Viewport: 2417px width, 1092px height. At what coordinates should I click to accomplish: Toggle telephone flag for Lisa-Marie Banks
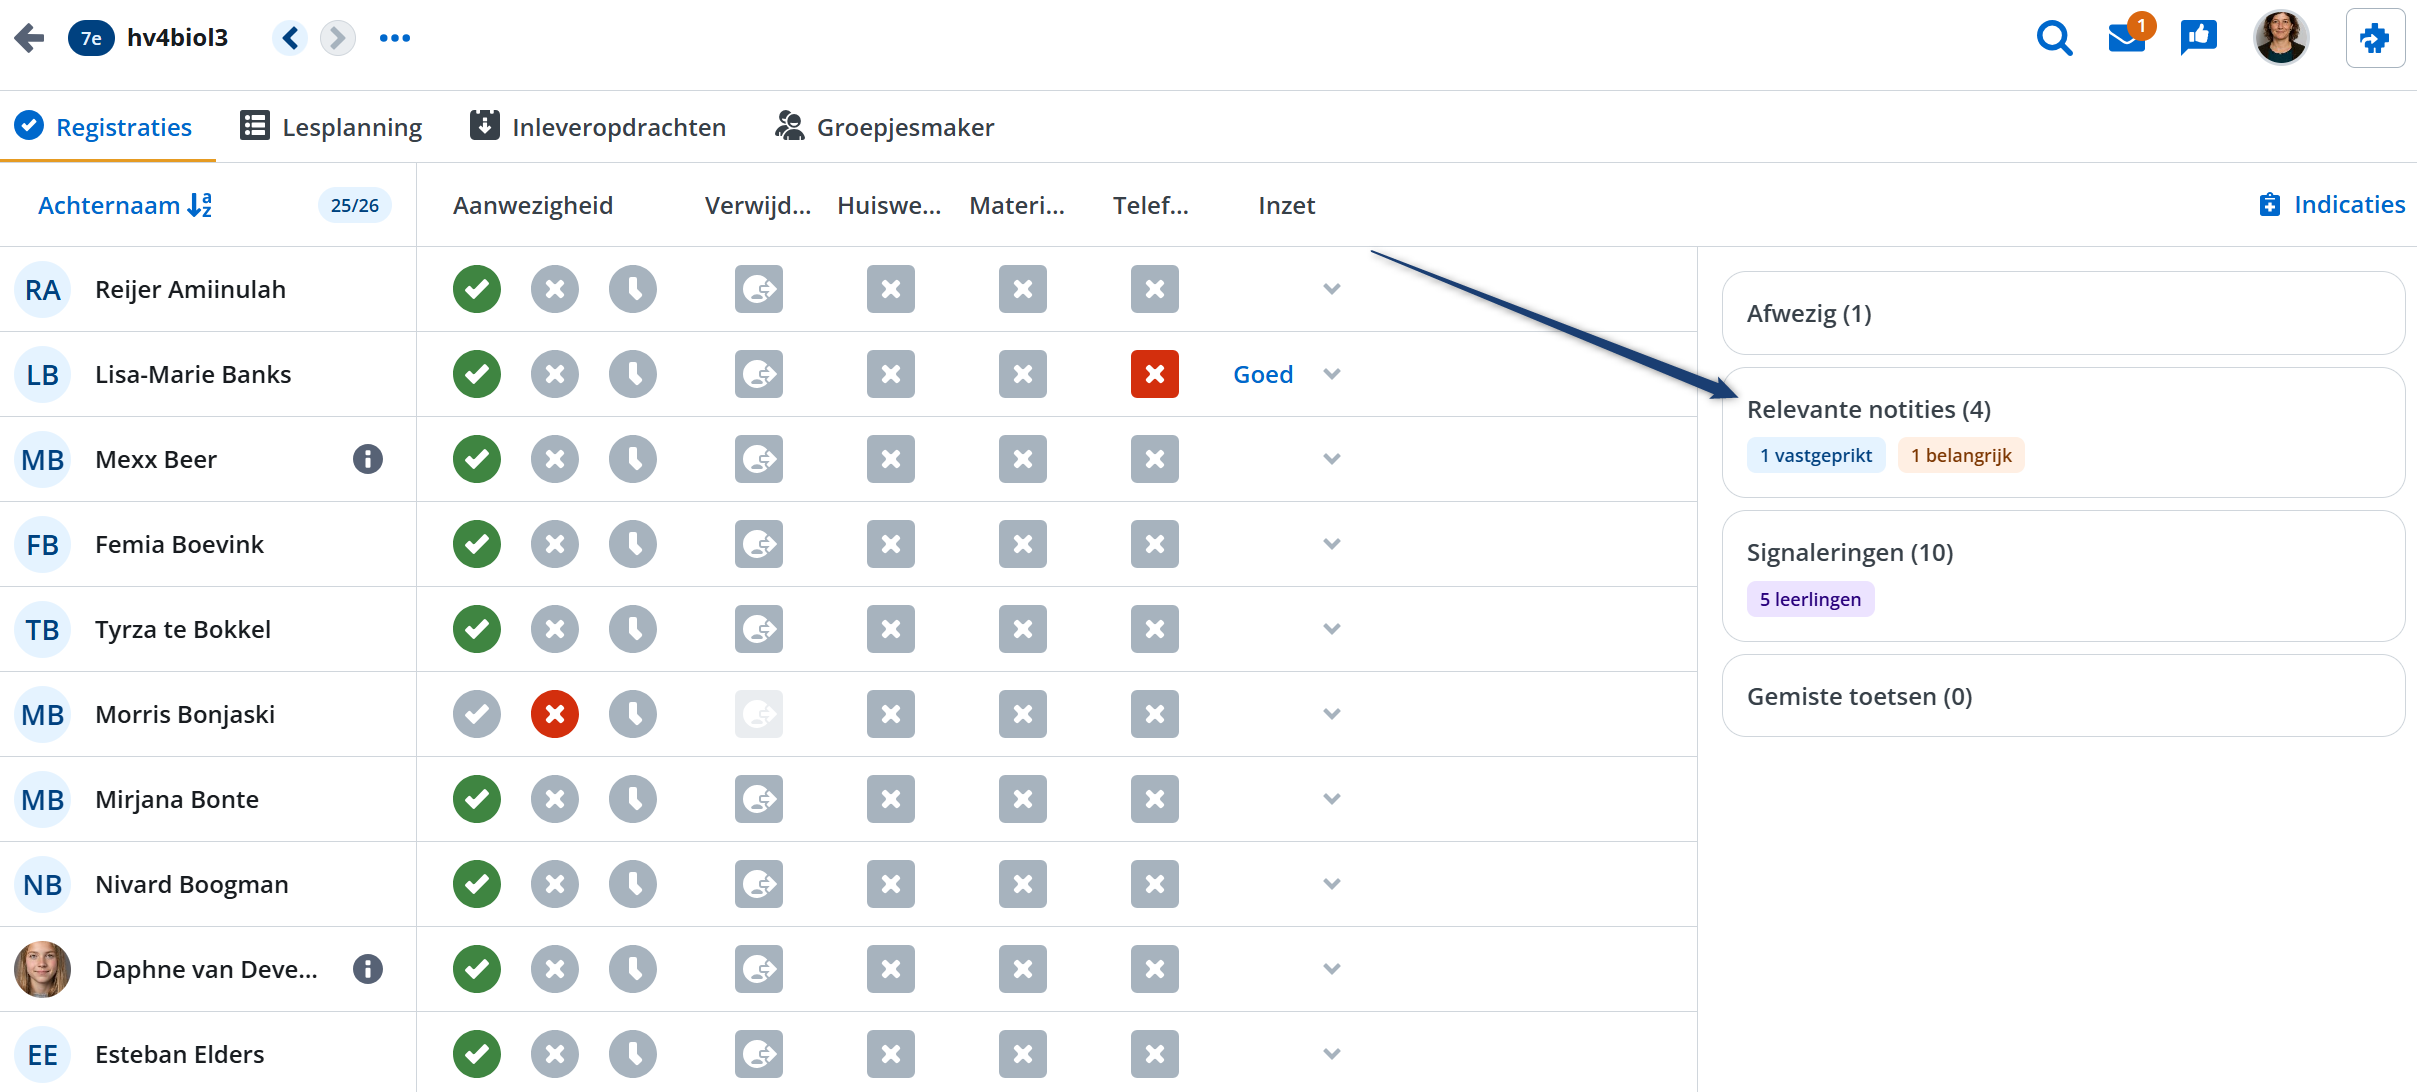pyautogui.click(x=1154, y=374)
